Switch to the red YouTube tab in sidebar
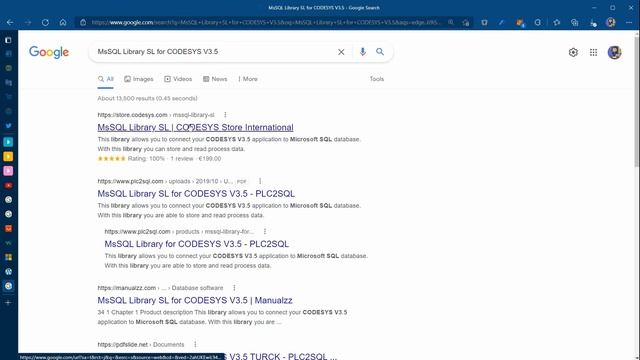The width and height of the screenshot is (640, 360). point(8,185)
